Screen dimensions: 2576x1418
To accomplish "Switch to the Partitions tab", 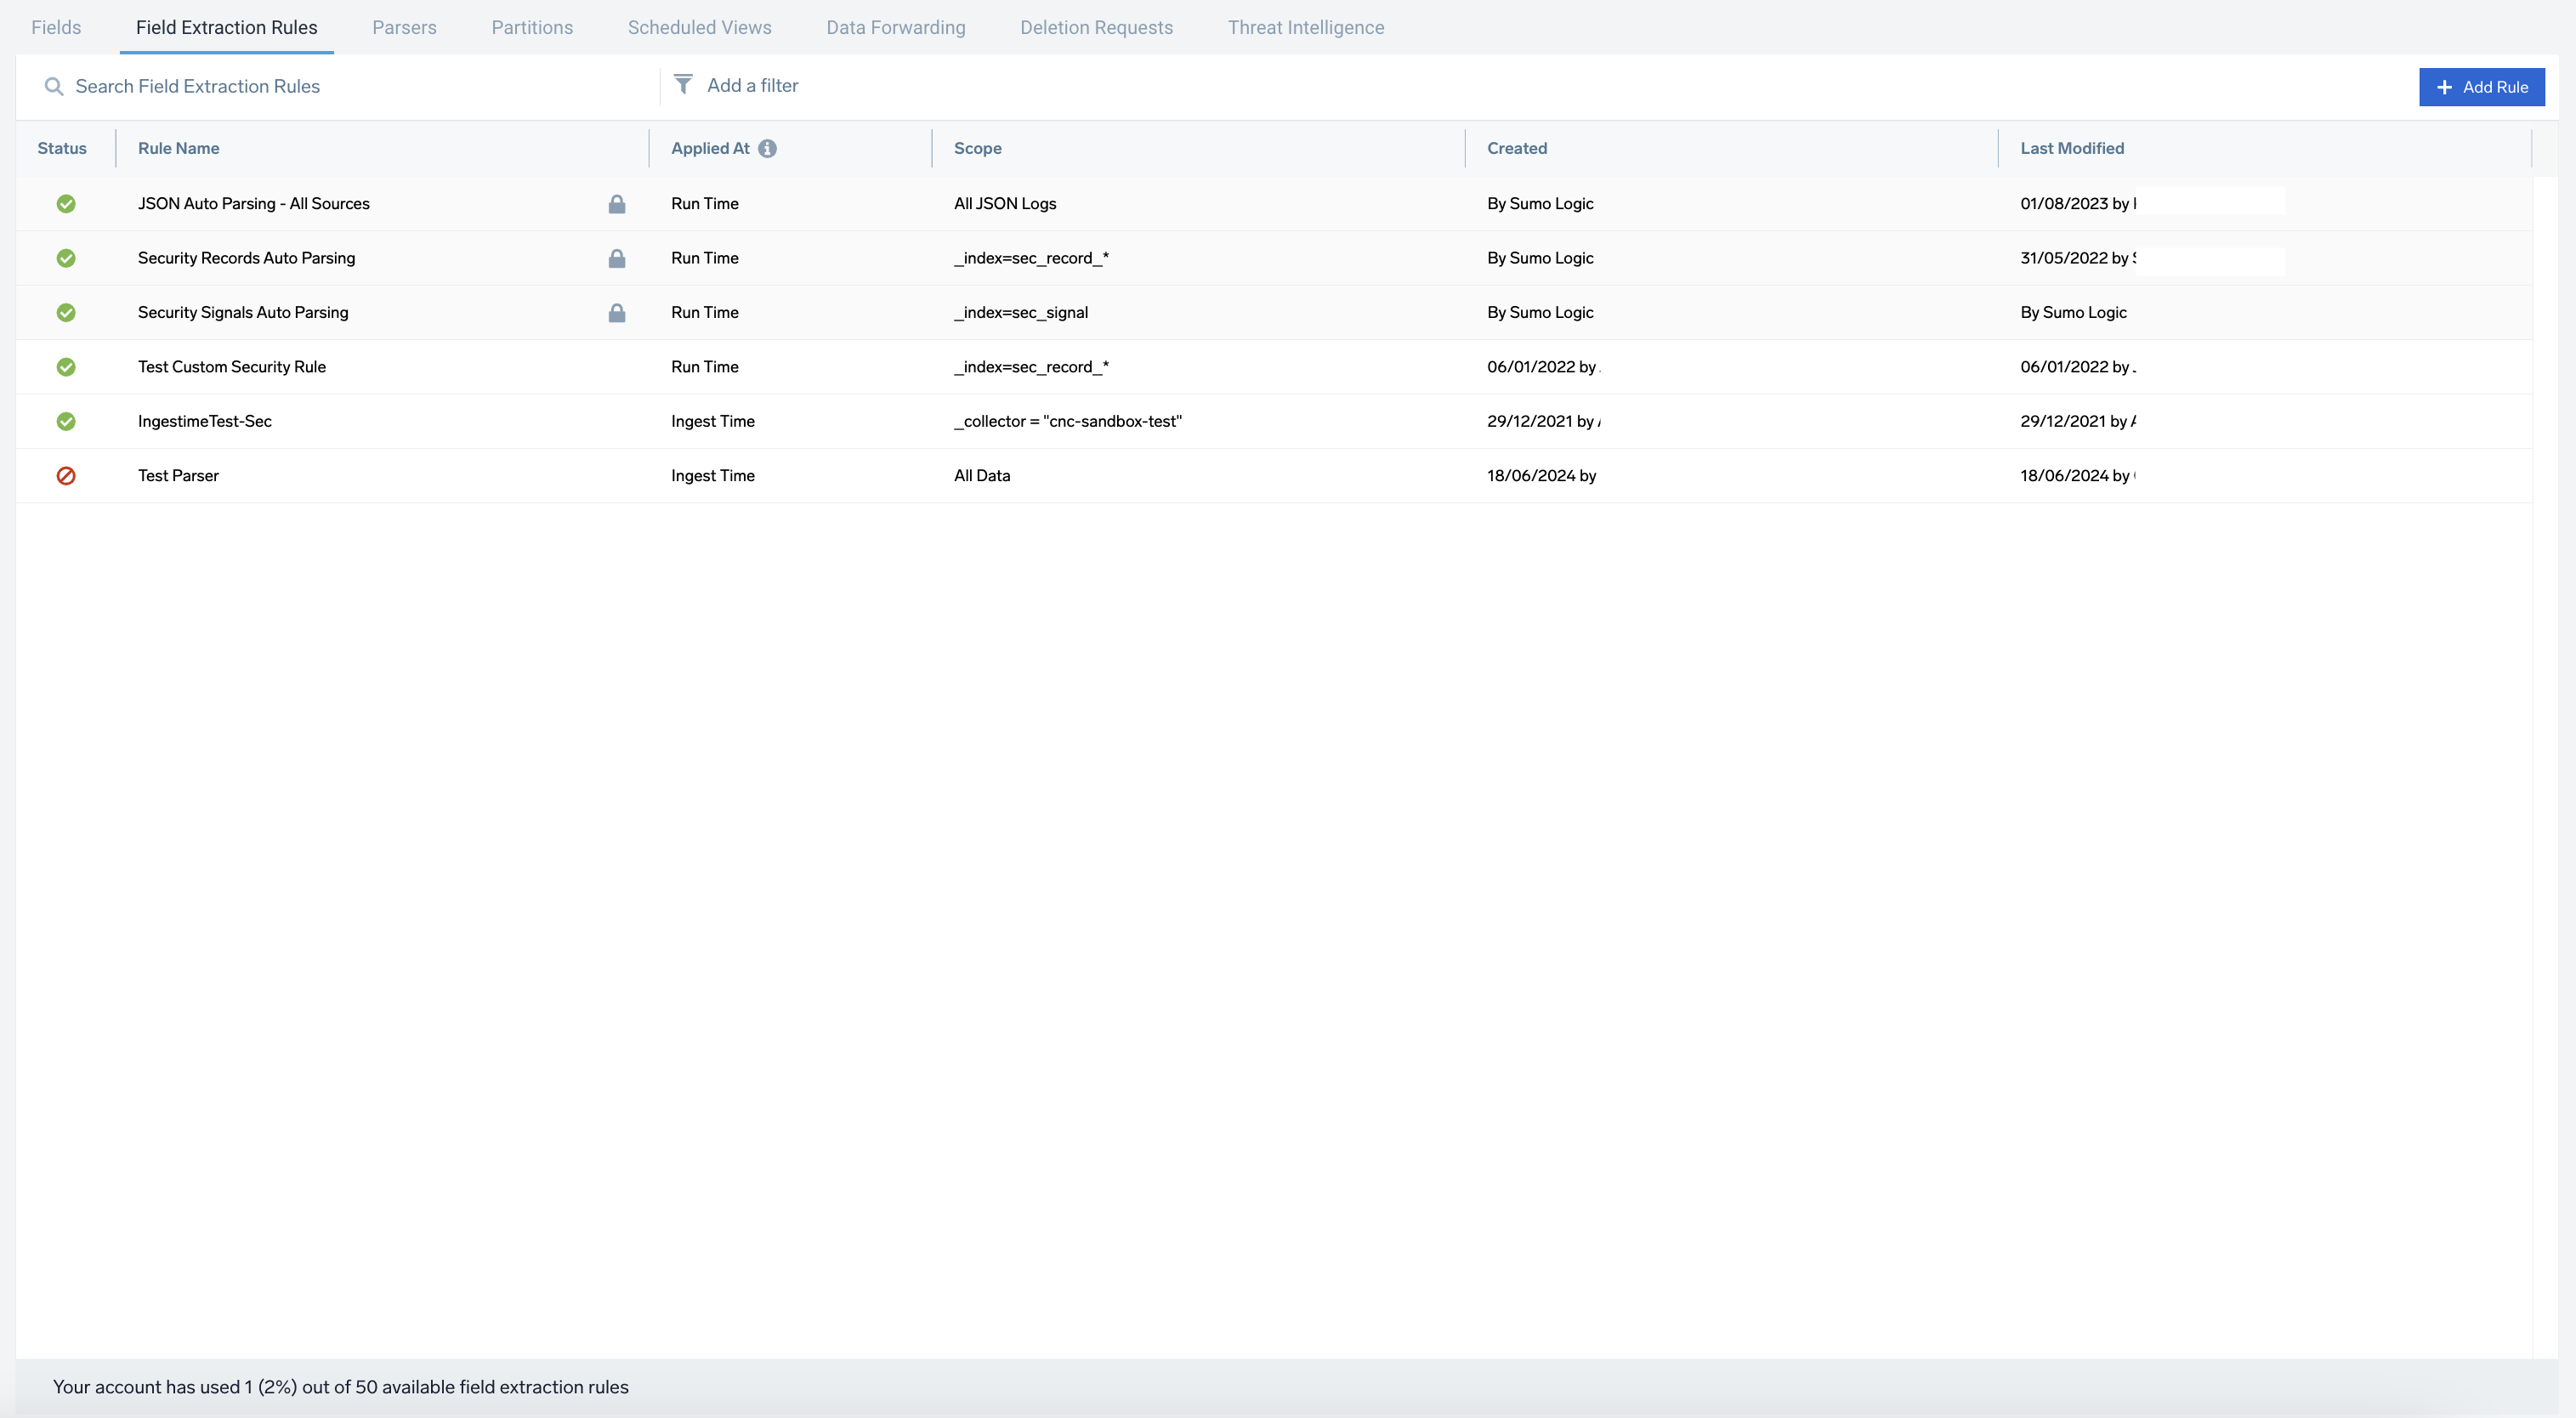I will coord(532,27).
